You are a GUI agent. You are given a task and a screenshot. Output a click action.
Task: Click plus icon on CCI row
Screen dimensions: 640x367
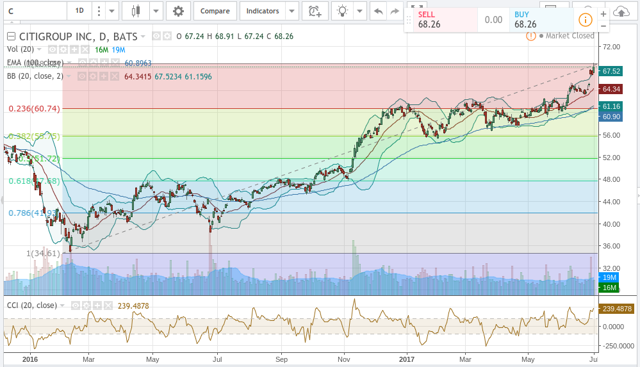pyautogui.click(x=97, y=305)
